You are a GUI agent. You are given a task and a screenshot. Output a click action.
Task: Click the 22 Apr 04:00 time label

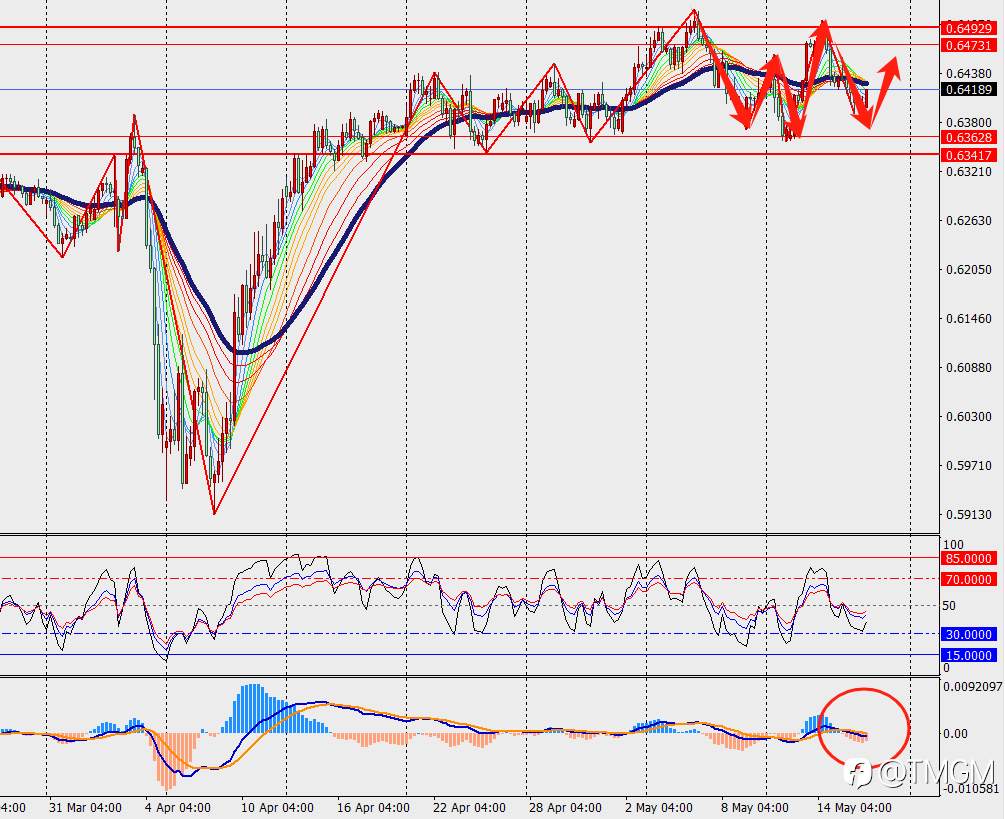tap(469, 807)
